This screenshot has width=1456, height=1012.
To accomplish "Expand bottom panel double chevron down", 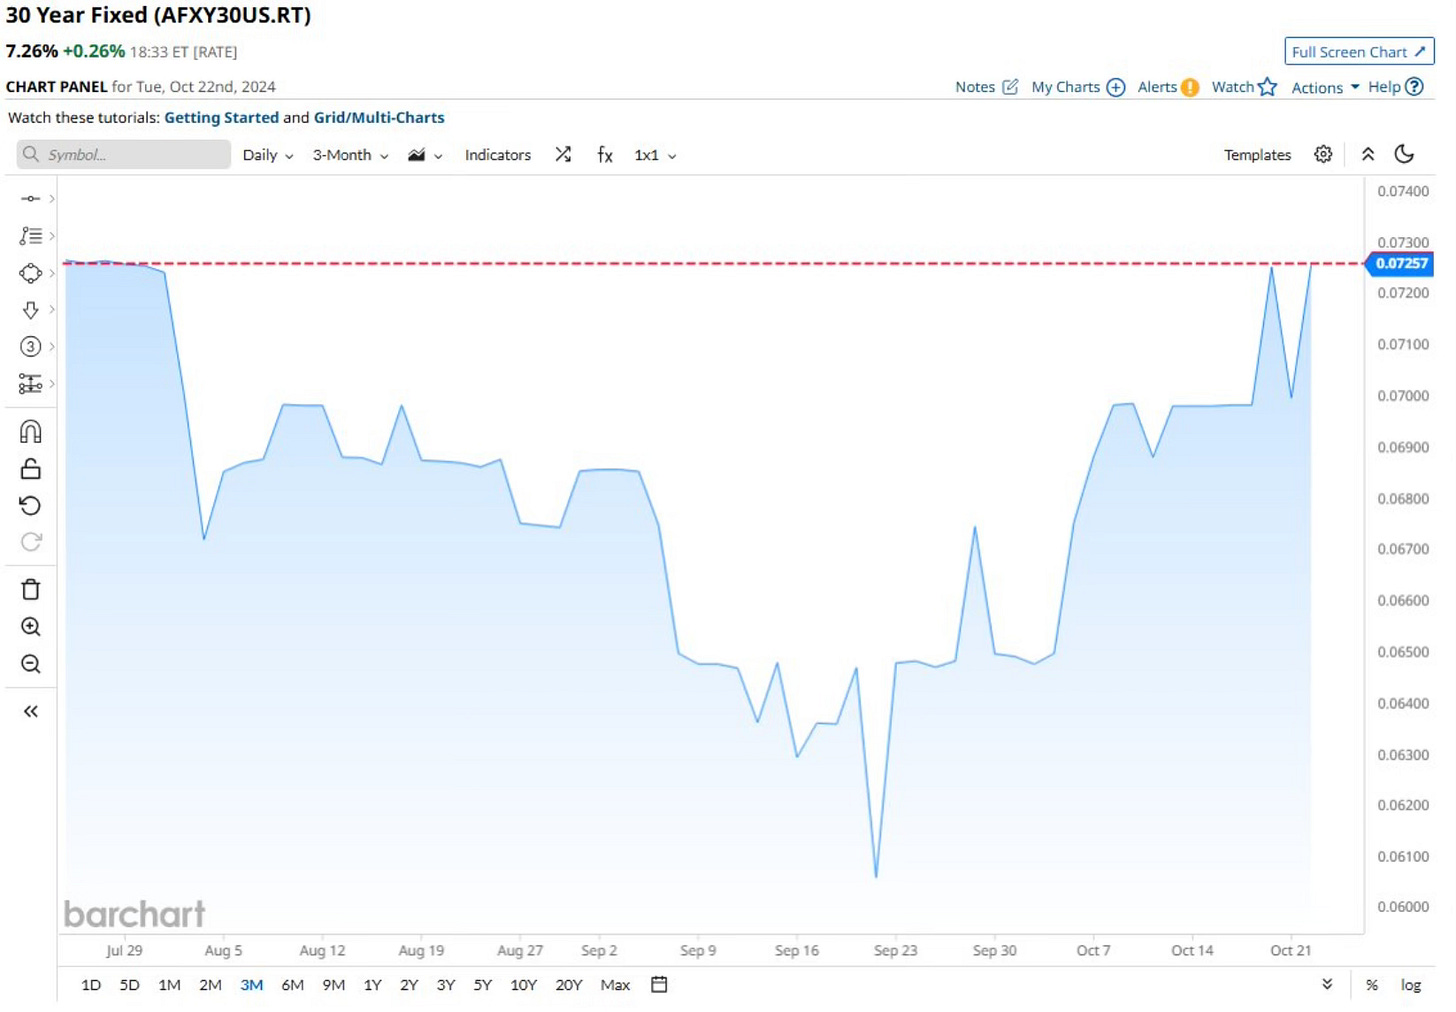I will tap(1327, 985).
